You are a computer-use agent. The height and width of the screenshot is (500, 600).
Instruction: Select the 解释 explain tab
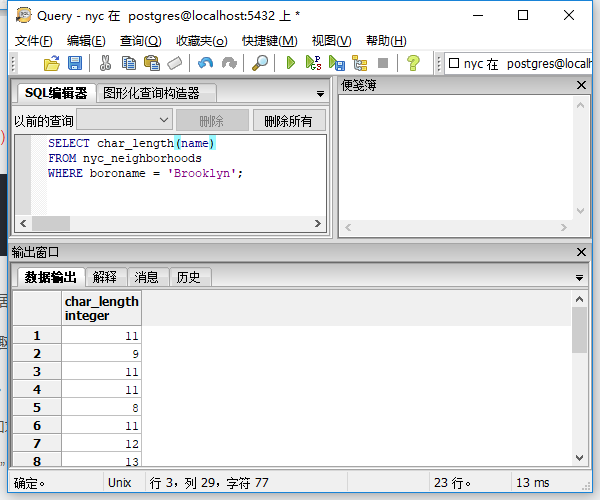click(105, 277)
